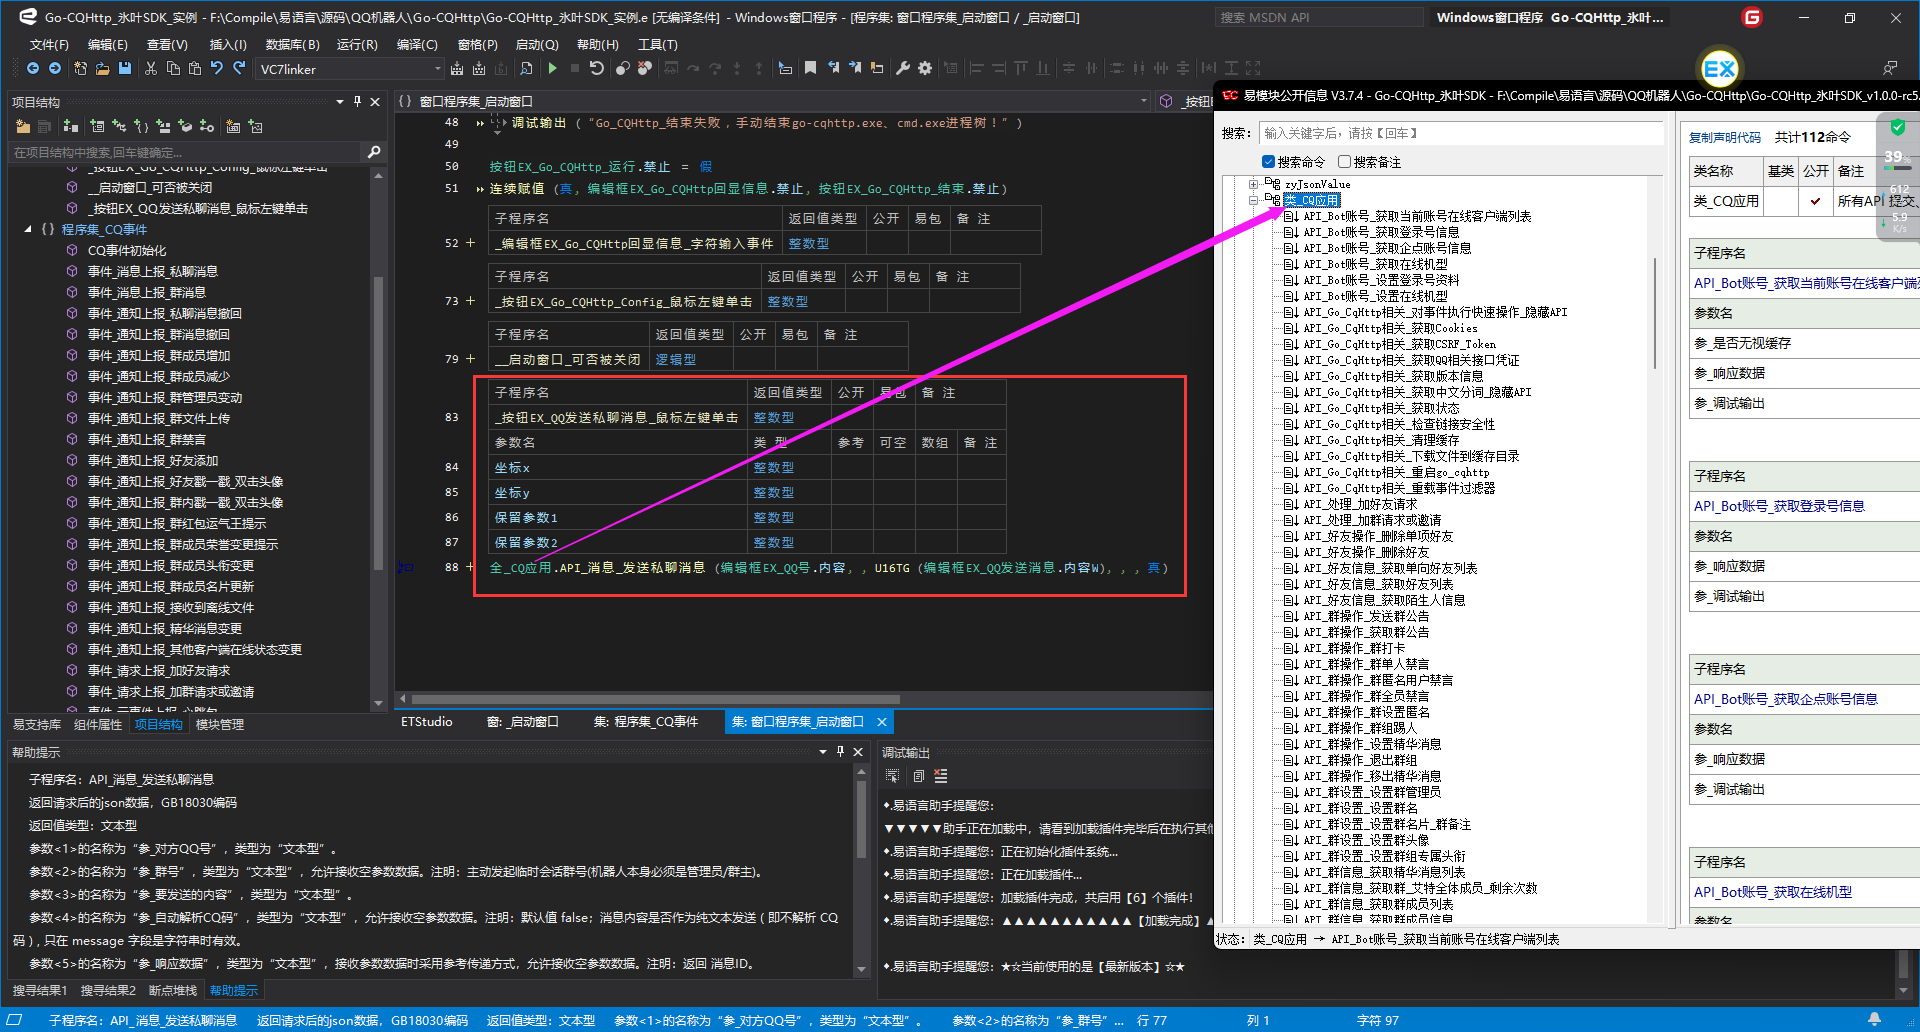Viewport: 1920px width, 1032px height.
Task: Click the open folder toolbar icon
Action: click(x=103, y=68)
